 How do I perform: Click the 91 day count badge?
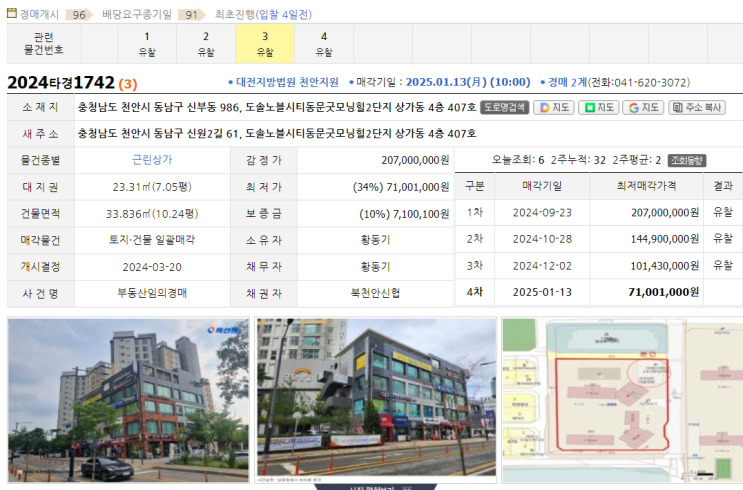point(191,15)
